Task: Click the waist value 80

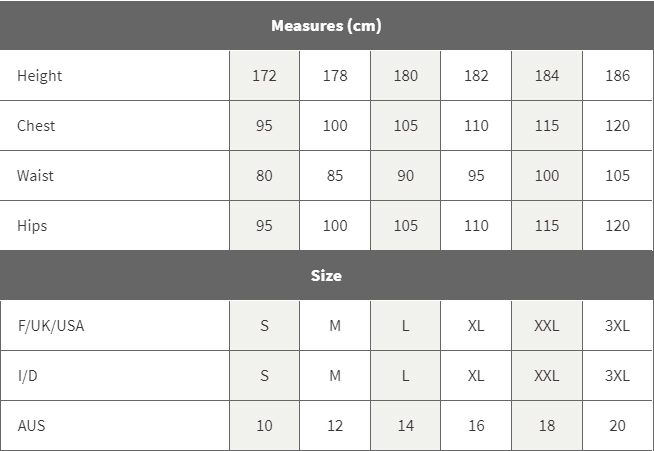Action: [x=264, y=176]
